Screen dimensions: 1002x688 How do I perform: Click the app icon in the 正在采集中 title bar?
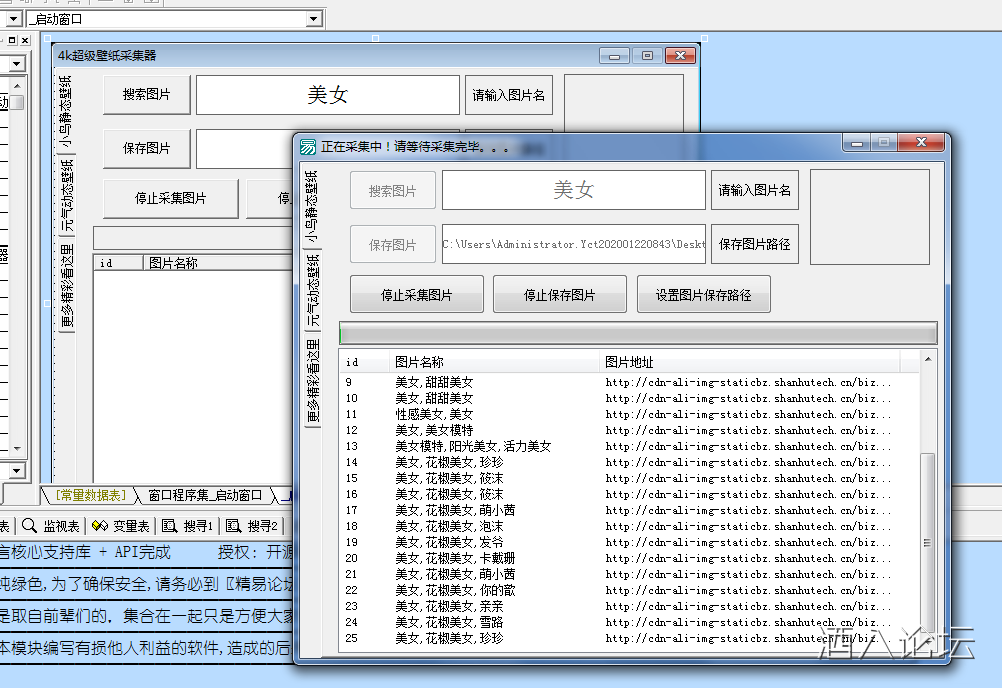click(x=308, y=146)
